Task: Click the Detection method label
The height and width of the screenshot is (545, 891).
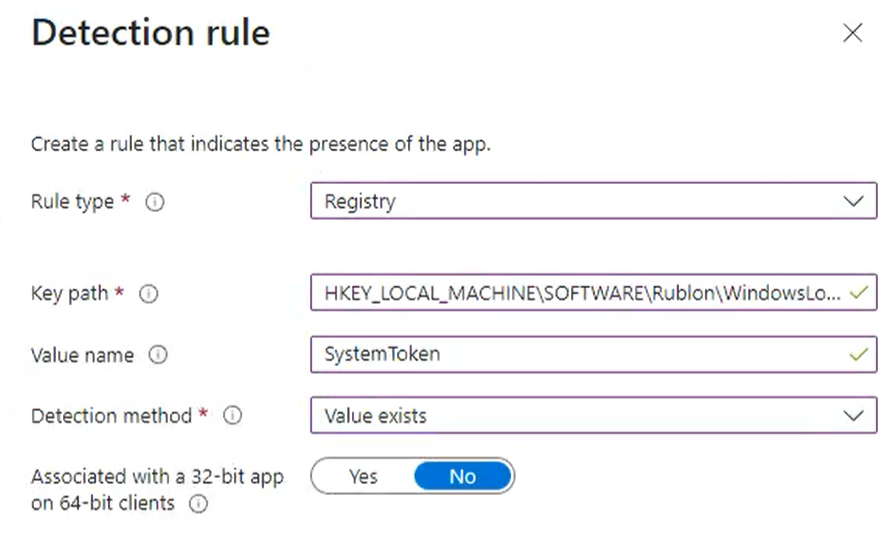Action: click(111, 416)
